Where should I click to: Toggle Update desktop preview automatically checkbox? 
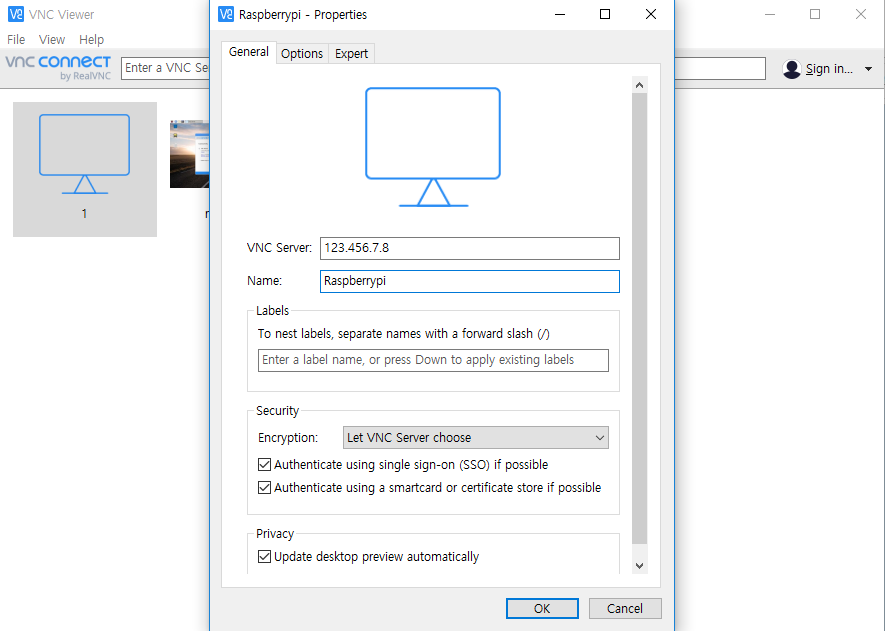(264, 556)
